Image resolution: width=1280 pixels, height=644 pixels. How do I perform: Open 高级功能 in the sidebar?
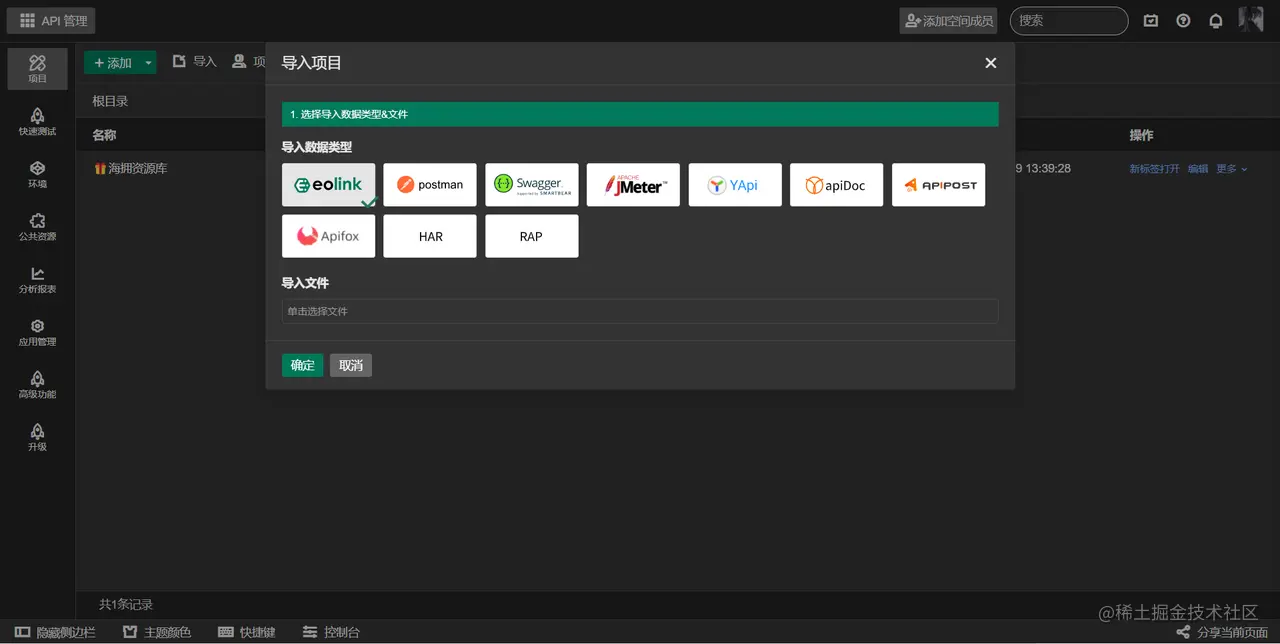(x=37, y=384)
